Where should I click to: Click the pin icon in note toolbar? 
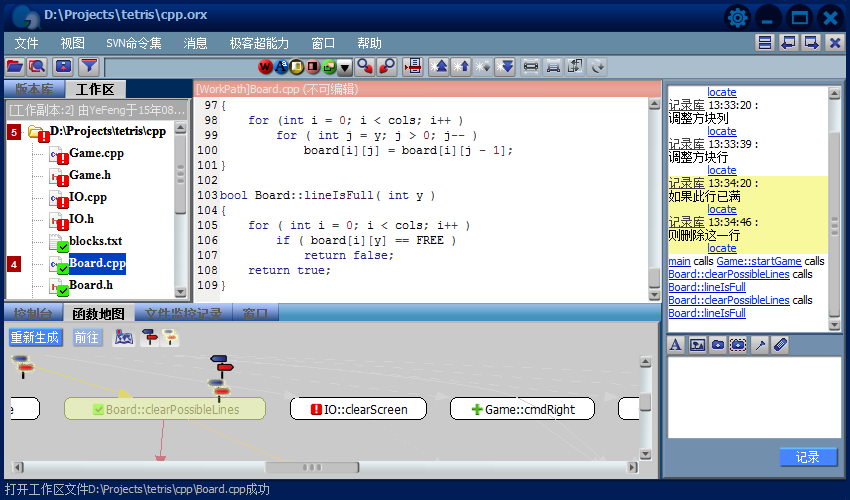coord(760,345)
